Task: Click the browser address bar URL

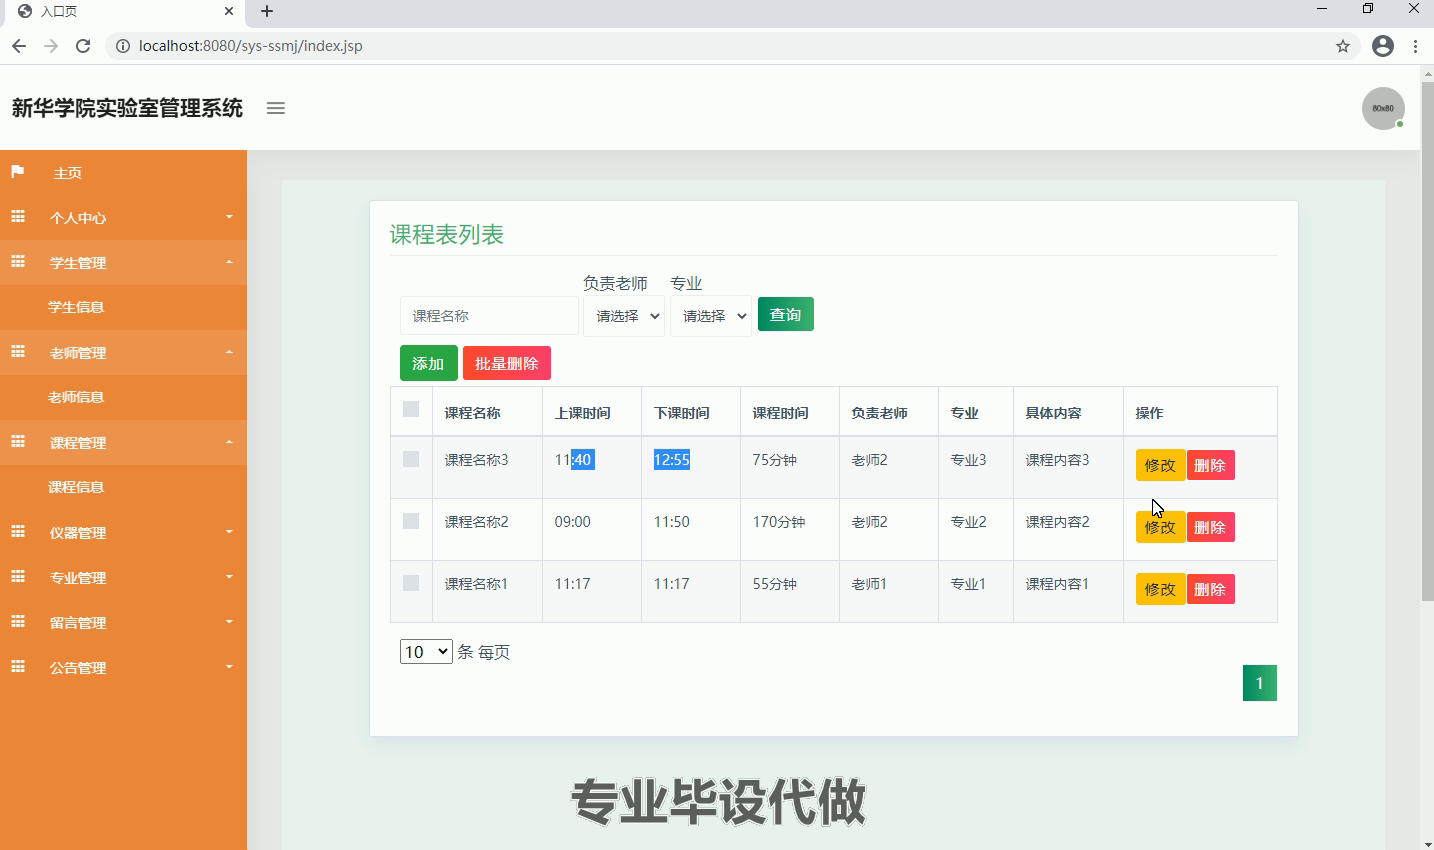Action: click(x=250, y=46)
